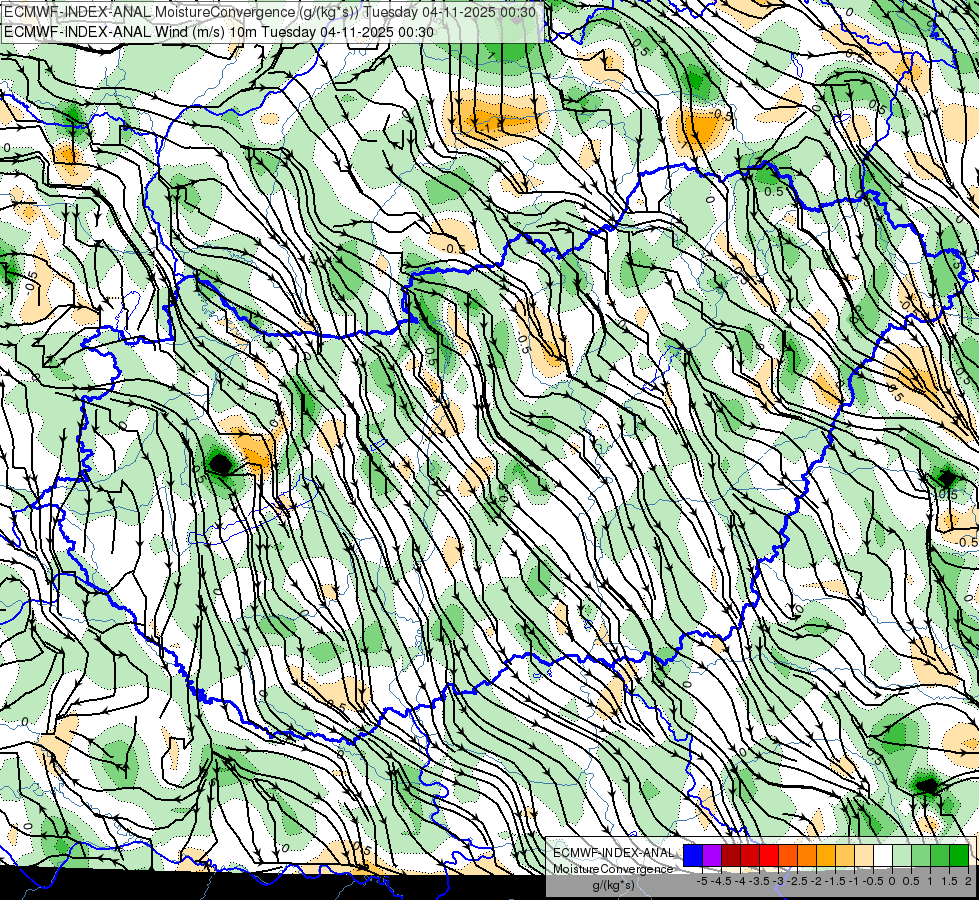
Task: Click the pale peach legend swatch before -0.5
Action: coord(864,856)
